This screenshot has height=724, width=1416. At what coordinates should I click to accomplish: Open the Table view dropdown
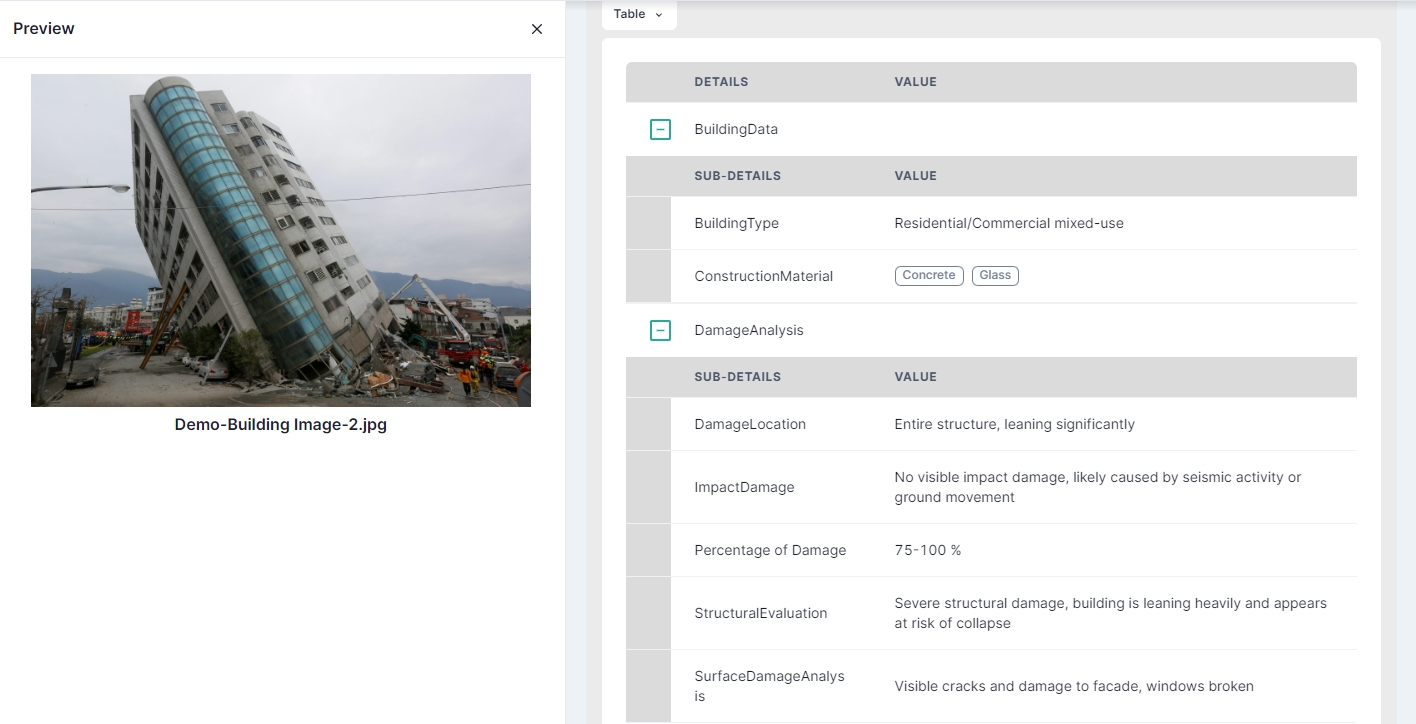point(639,14)
